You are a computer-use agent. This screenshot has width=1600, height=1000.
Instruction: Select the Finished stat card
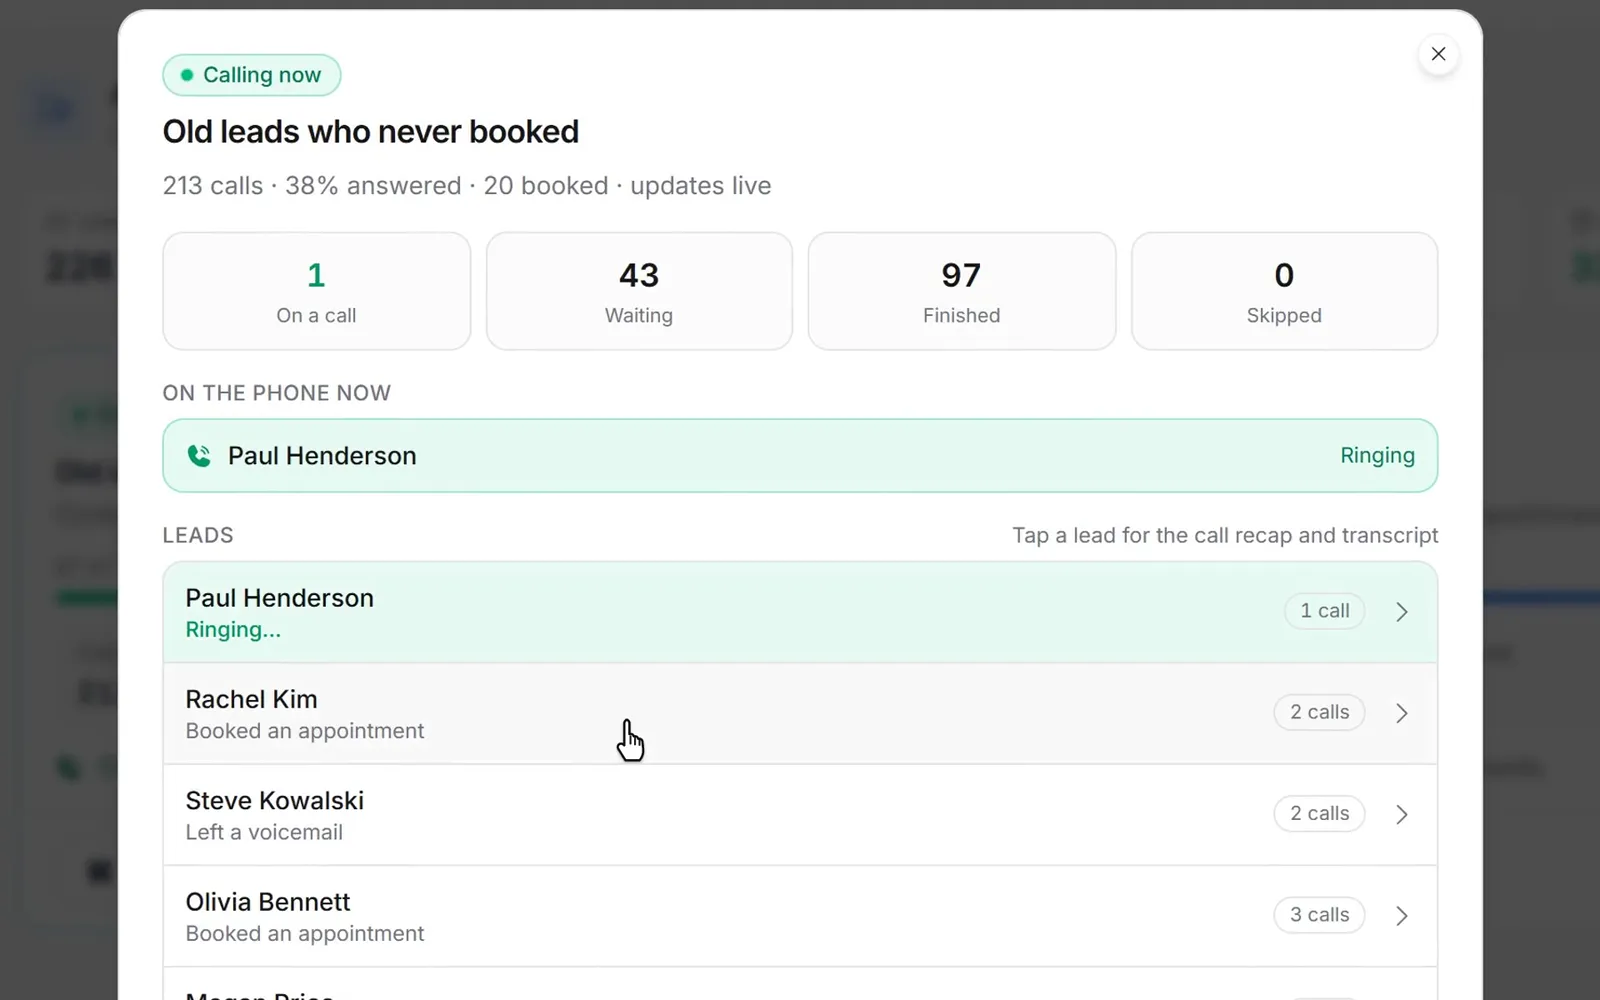pyautogui.click(x=962, y=291)
